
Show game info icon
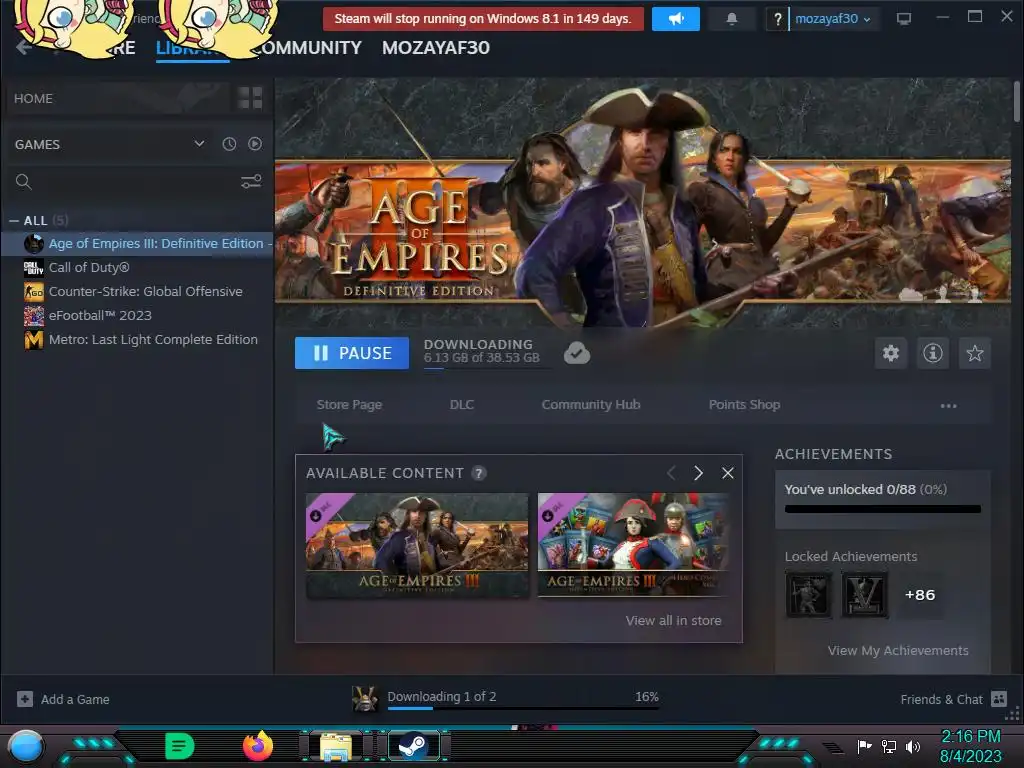click(933, 353)
